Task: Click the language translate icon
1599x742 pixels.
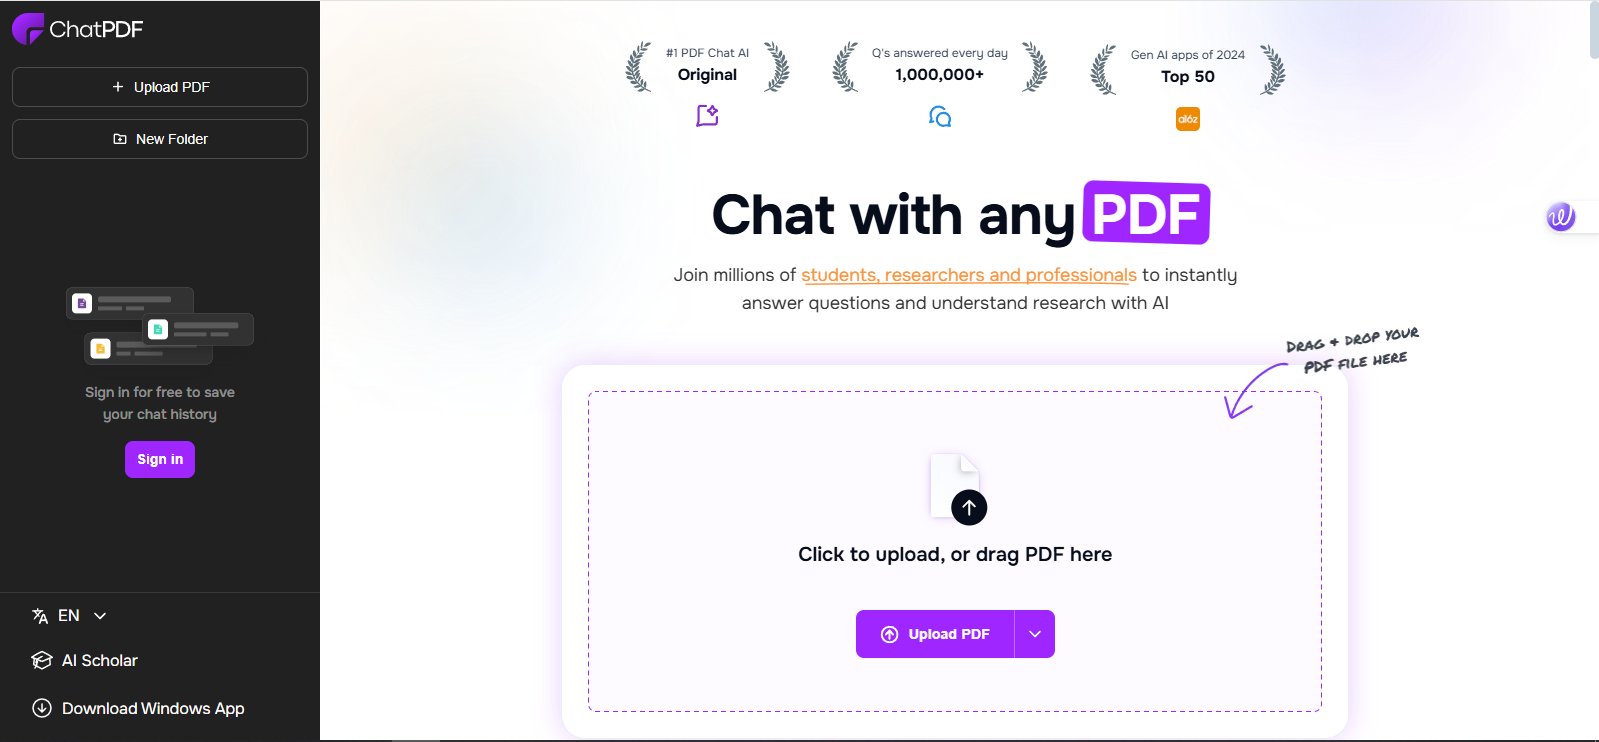Action: coord(40,616)
